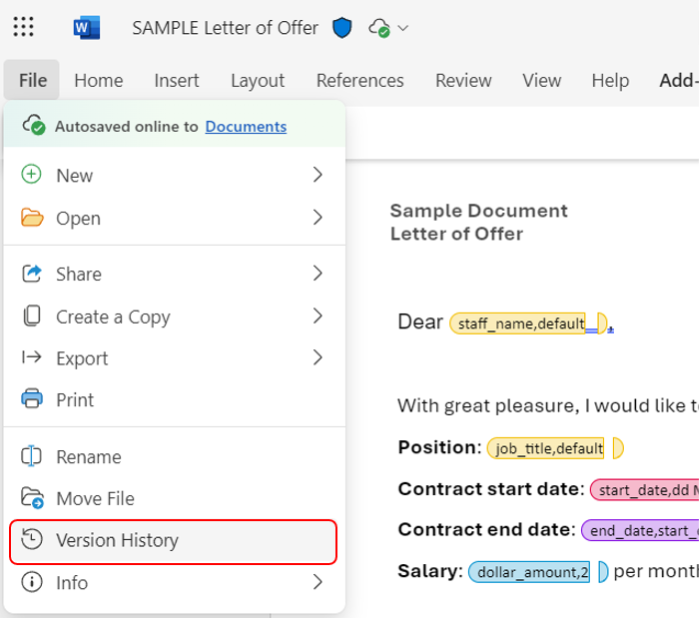Click the Rename icon in menu
Viewport: 699px width, 618px height.
pyautogui.click(x=32, y=457)
